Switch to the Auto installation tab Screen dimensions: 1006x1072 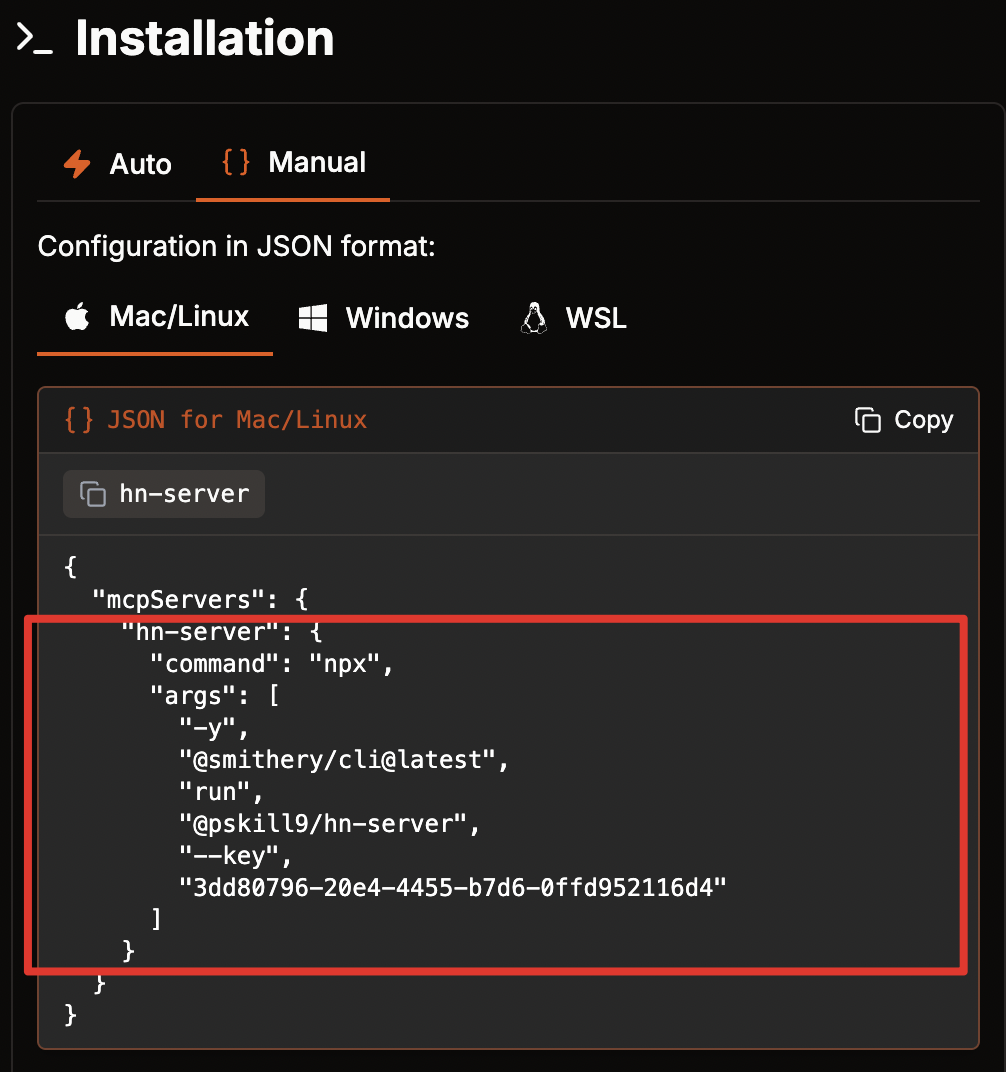click(x=117, y=164)
